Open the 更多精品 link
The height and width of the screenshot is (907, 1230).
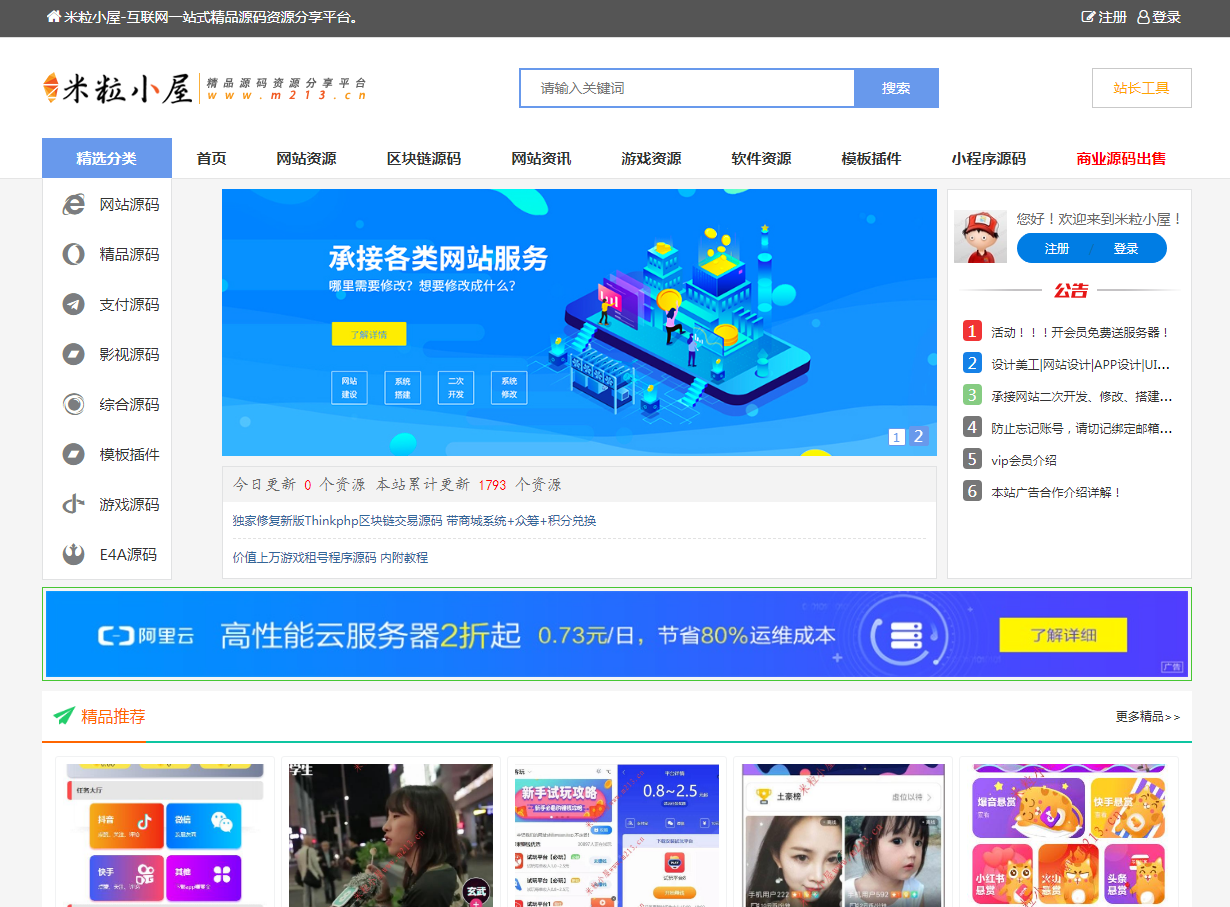click(1147, 717)
